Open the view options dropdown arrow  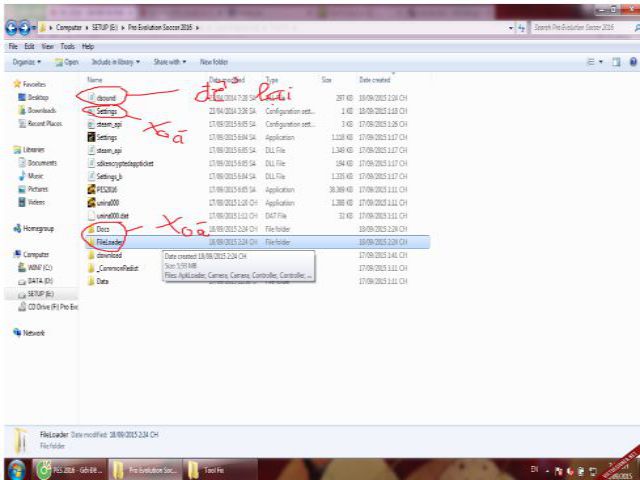(601, 62)
